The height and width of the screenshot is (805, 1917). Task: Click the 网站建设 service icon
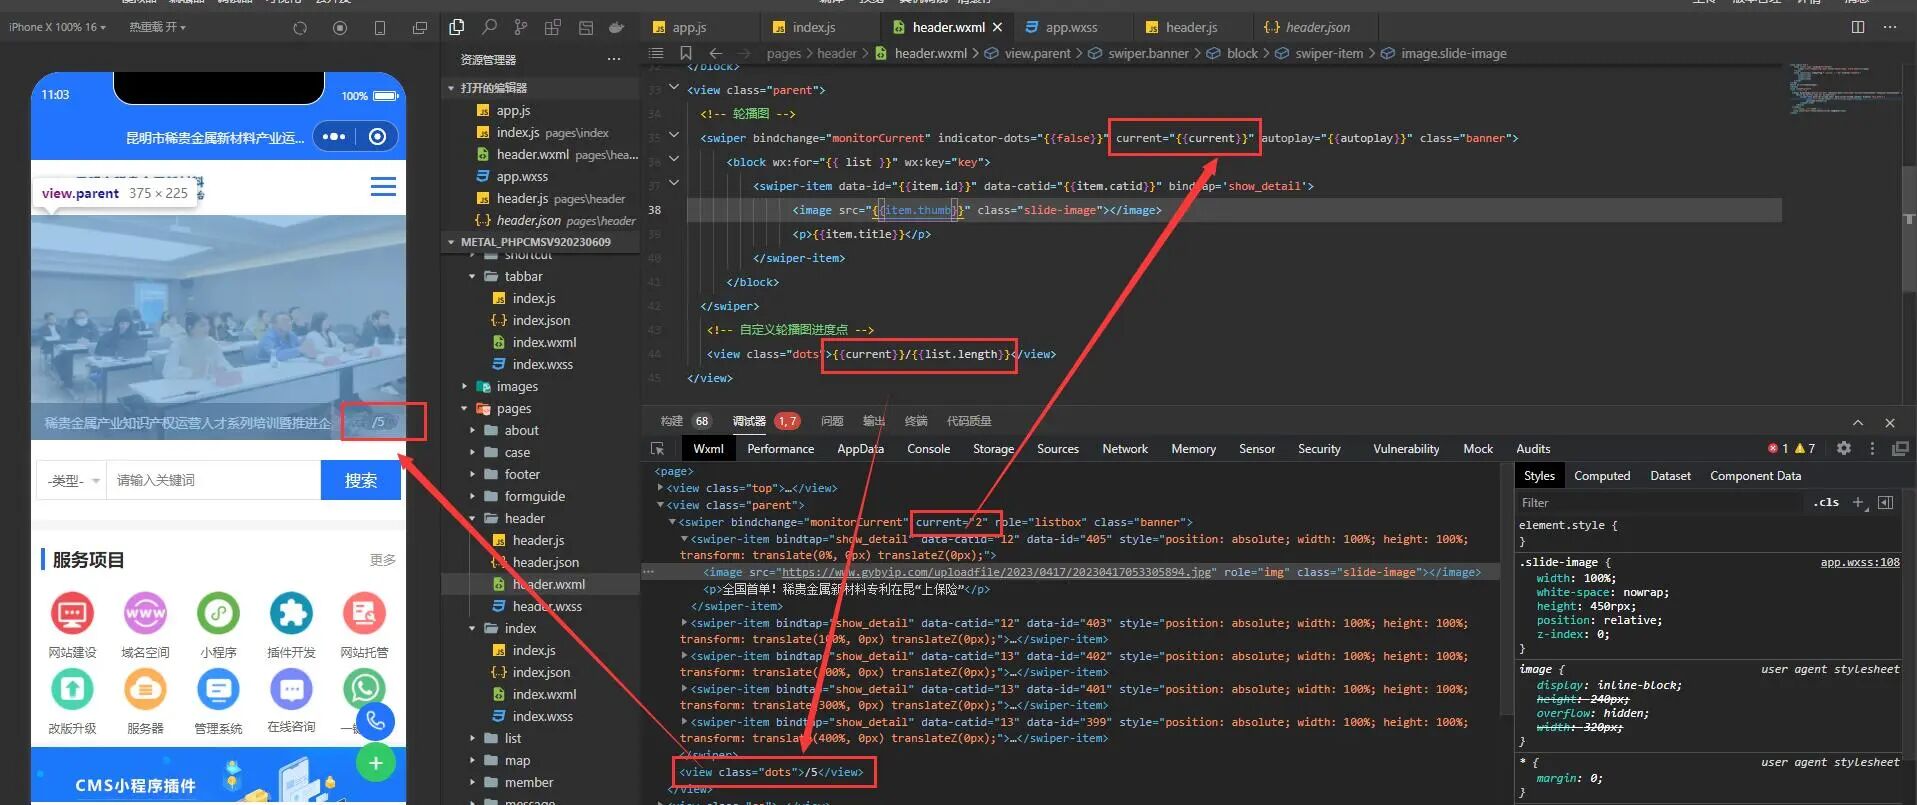pos(72,613)
